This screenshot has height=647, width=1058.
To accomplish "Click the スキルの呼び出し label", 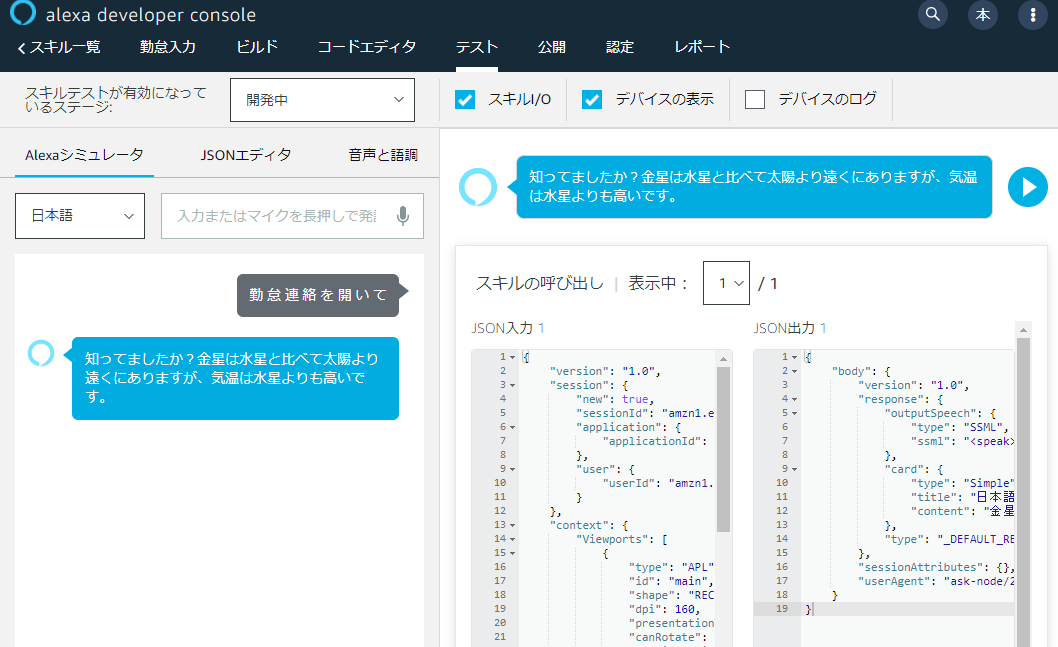I will tap(540, 283).
